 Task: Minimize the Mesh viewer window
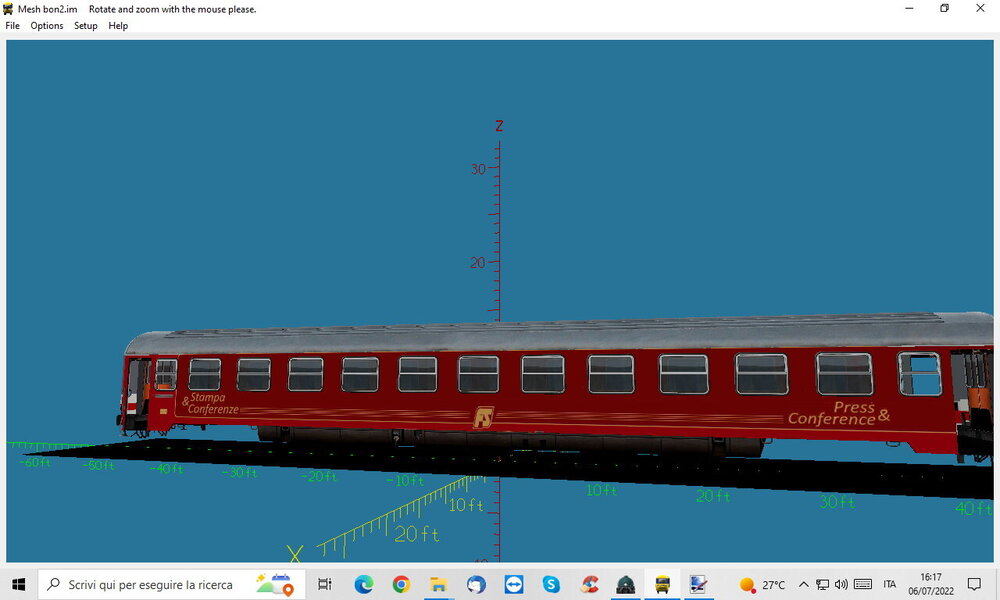[909, 8]
